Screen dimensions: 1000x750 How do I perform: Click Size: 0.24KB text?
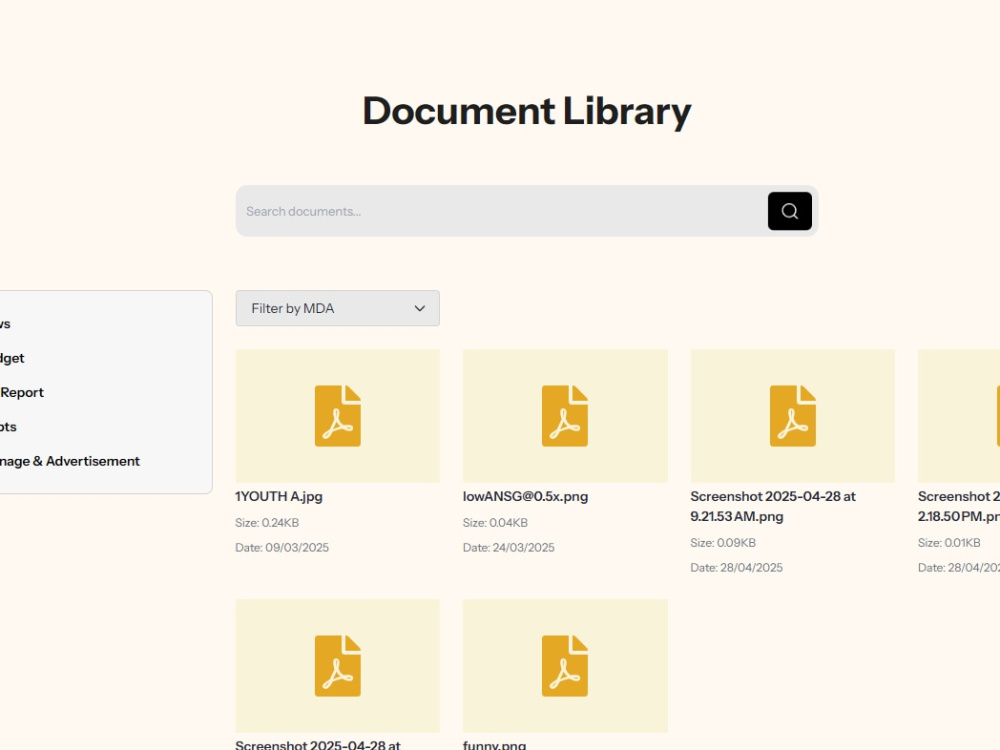267,522
